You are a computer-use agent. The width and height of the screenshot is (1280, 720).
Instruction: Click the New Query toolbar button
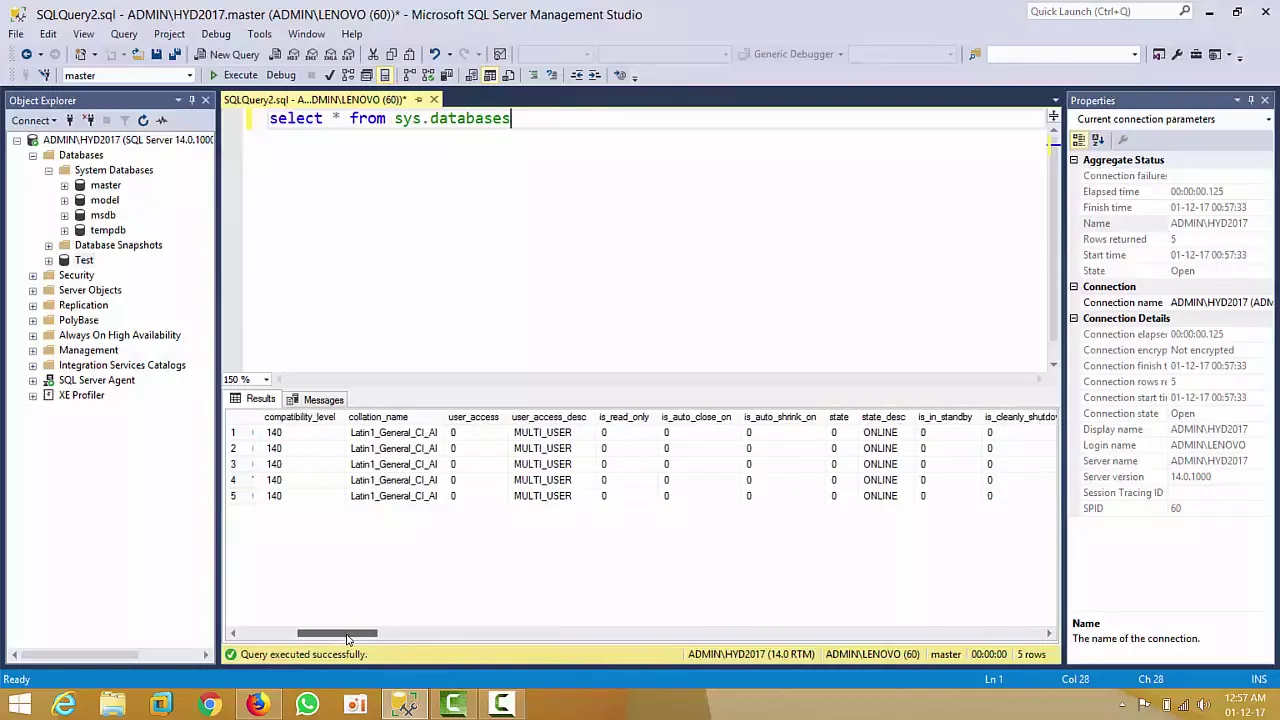(227, 54)
